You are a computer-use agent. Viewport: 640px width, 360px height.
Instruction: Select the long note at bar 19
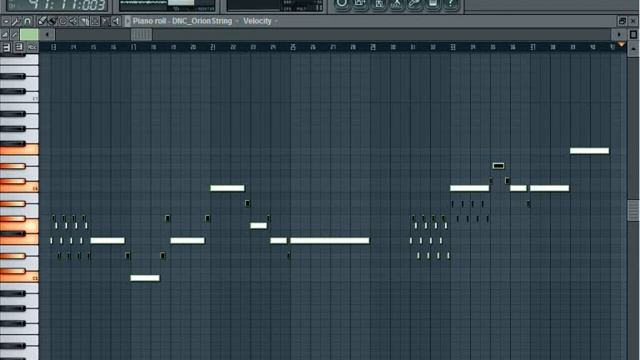187,240
